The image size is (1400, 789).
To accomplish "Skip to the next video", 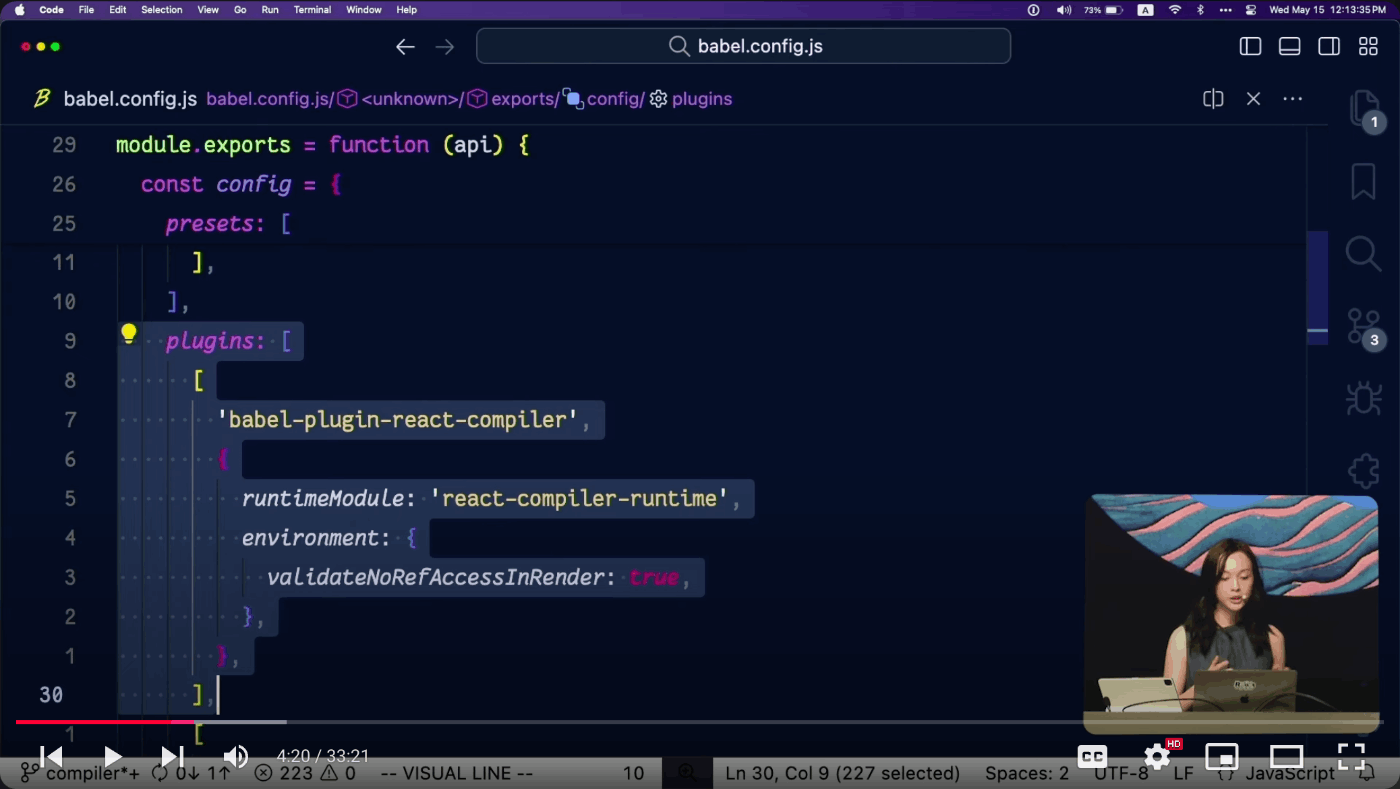I will (x=172, y=757).
